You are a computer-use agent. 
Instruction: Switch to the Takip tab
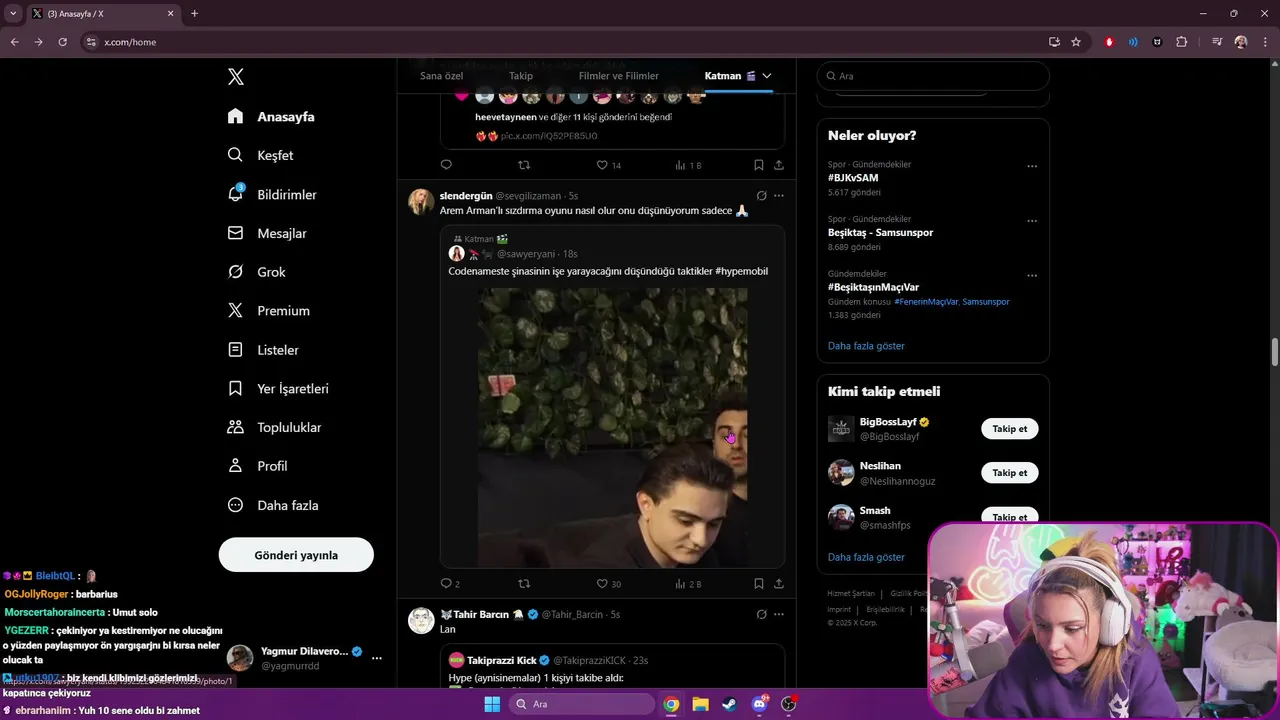click(521, 76)
